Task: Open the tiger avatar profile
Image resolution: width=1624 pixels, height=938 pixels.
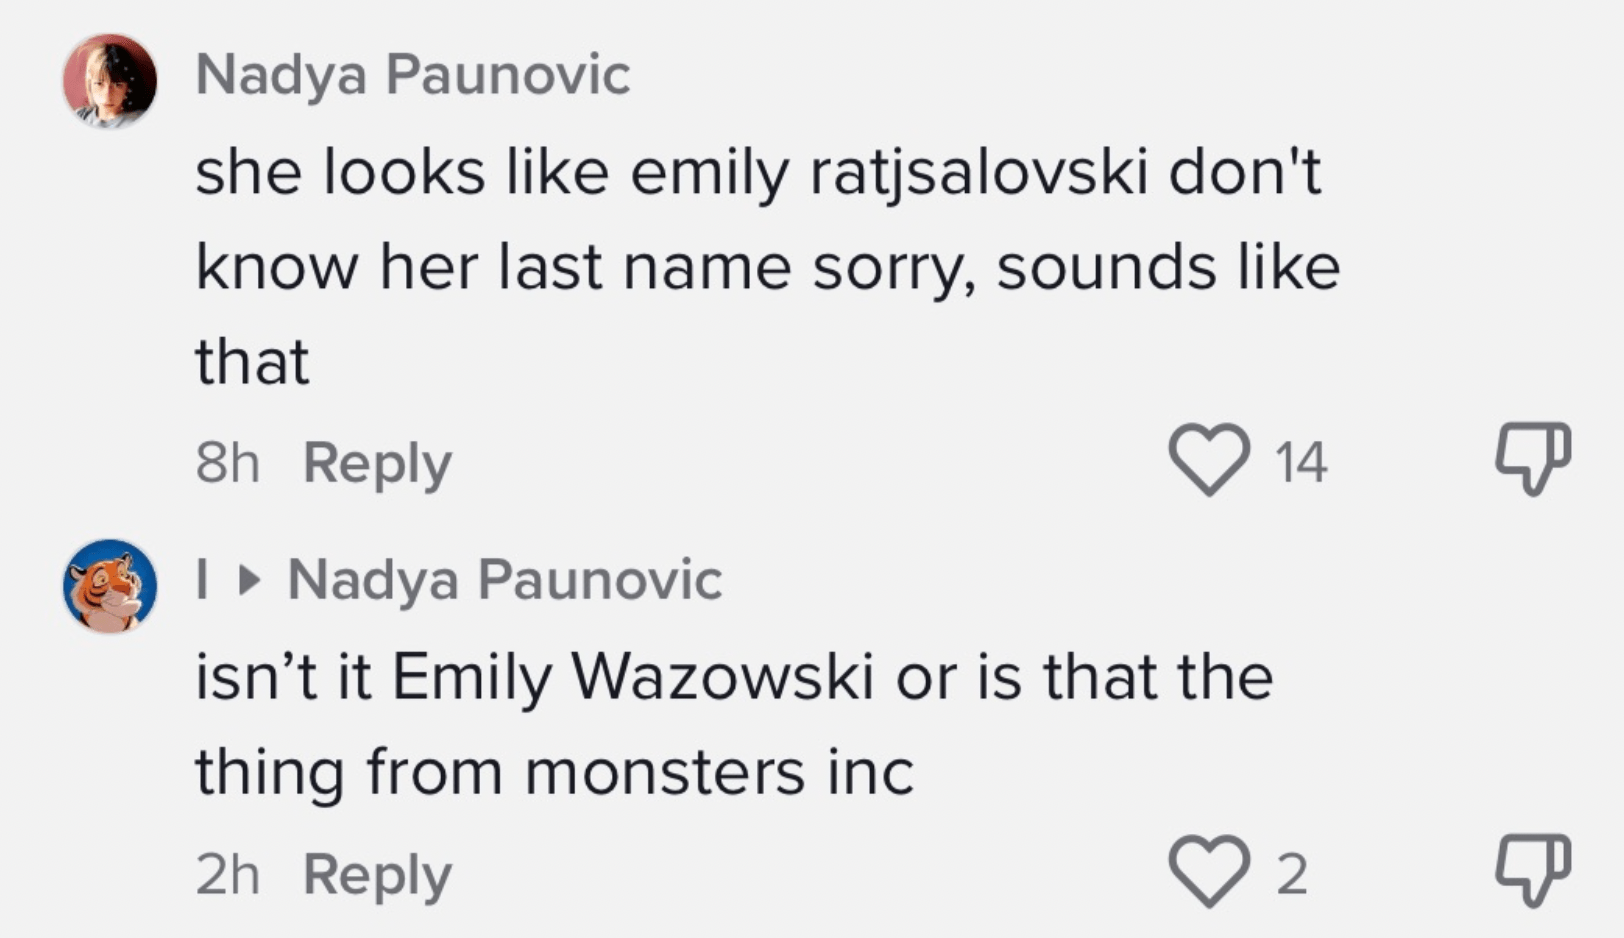Action: pyautogui.click(x=110, y=586)
